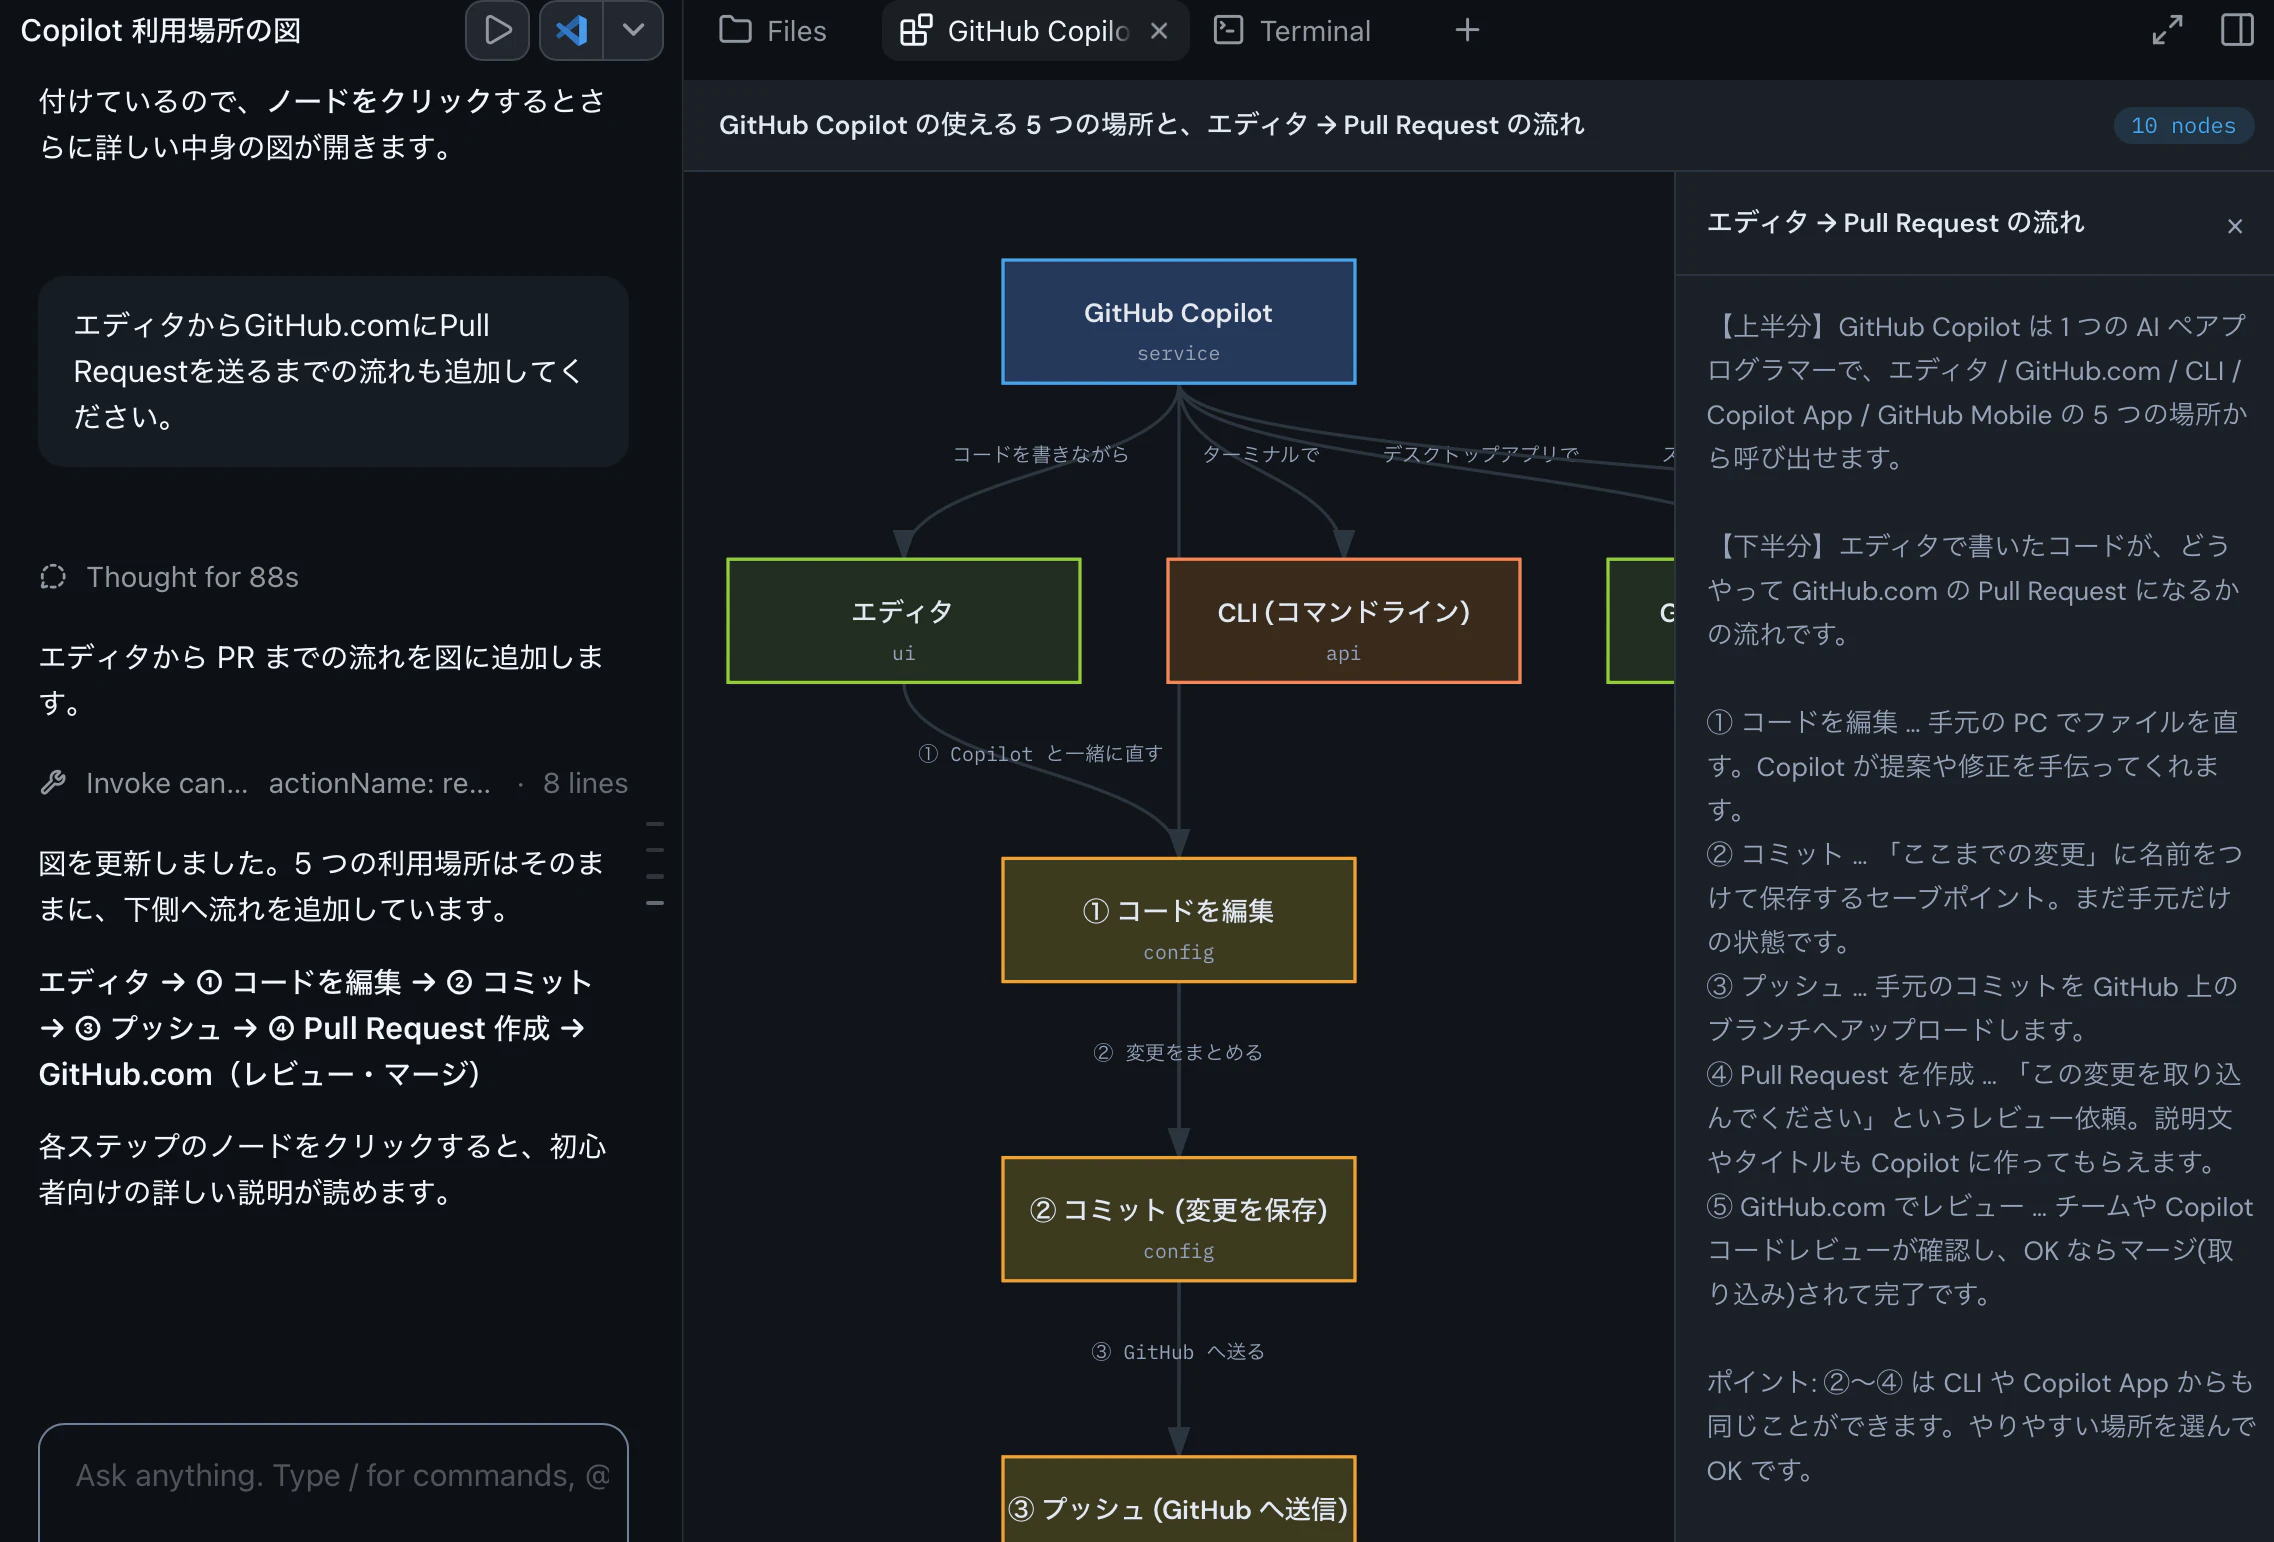
Task: Click the Terminal tab icon
Action: (1228, 31)
